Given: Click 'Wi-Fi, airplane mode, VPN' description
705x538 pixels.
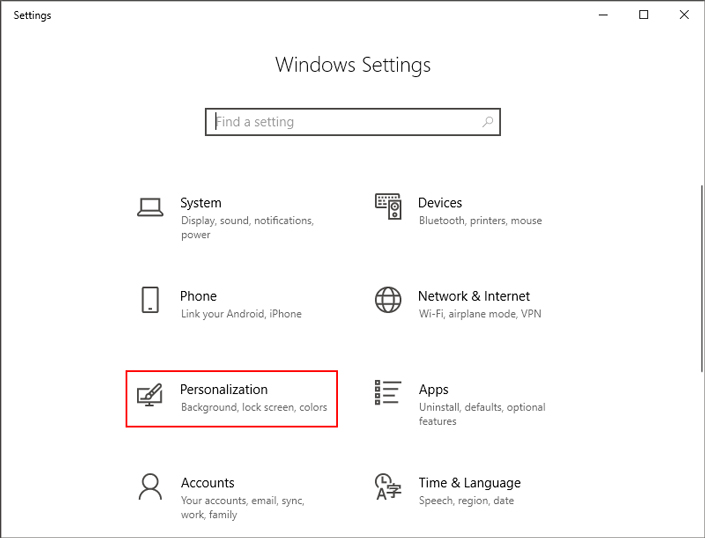Looking at the screenshot, I should coord(480,314).
